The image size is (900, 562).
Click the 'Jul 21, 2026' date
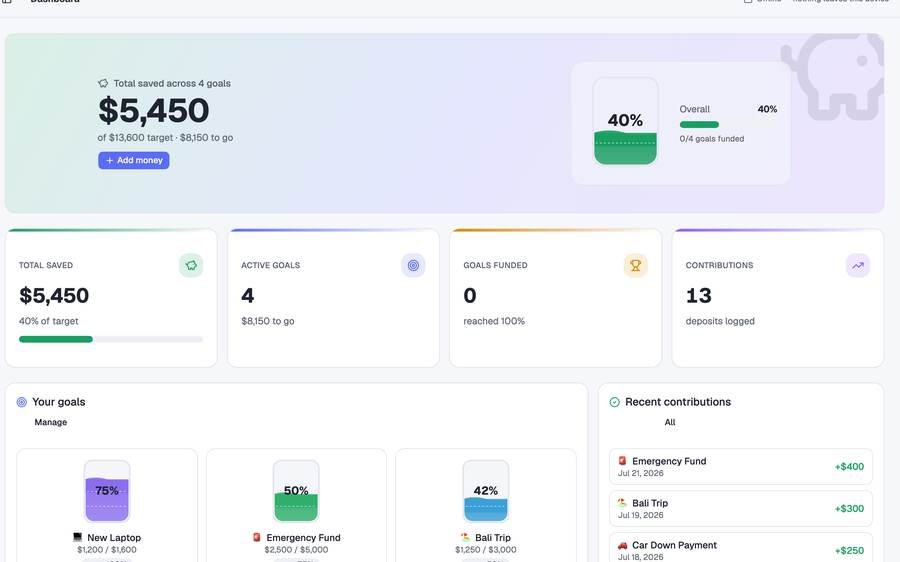click(x=641, y=473)
